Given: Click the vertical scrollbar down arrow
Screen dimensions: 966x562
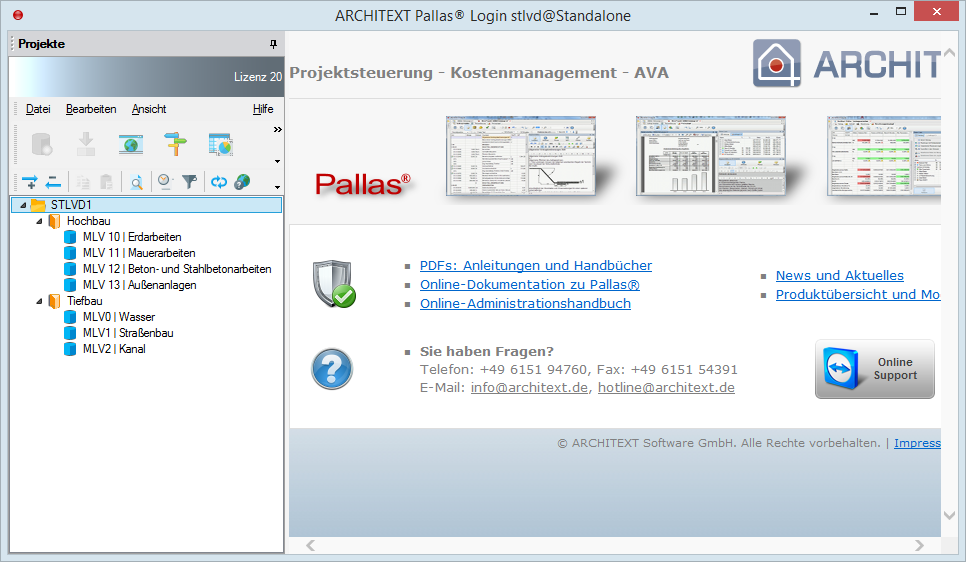Looking at the screenshot, I should point(949,515).
